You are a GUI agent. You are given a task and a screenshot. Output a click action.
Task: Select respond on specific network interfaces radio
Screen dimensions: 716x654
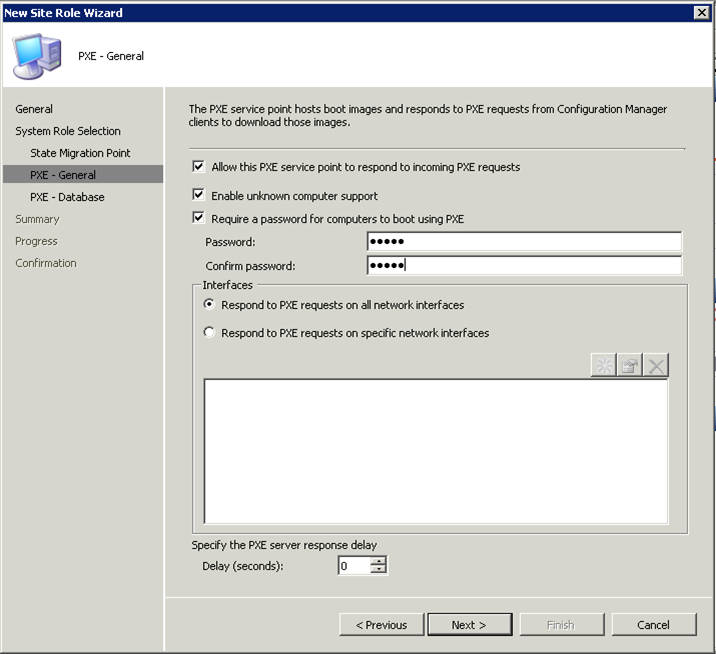click(209, 332)
